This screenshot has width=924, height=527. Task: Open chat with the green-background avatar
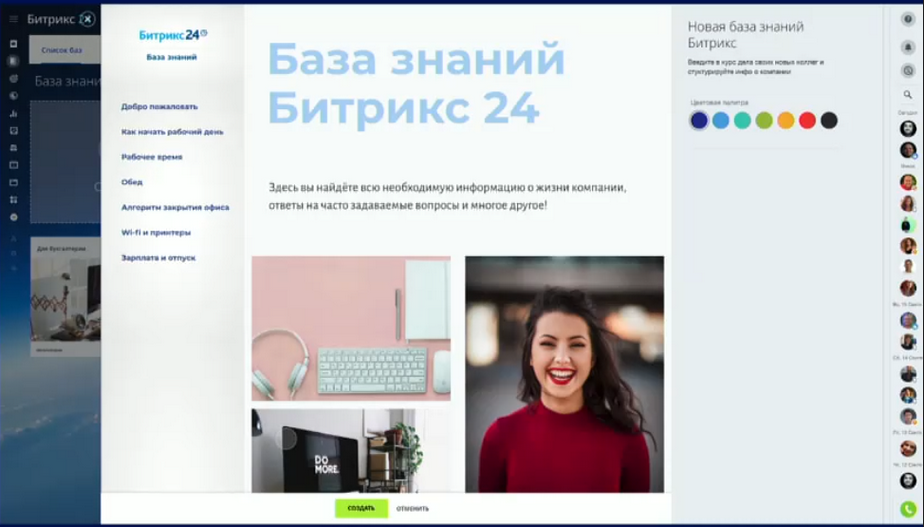tap(908, 225)
